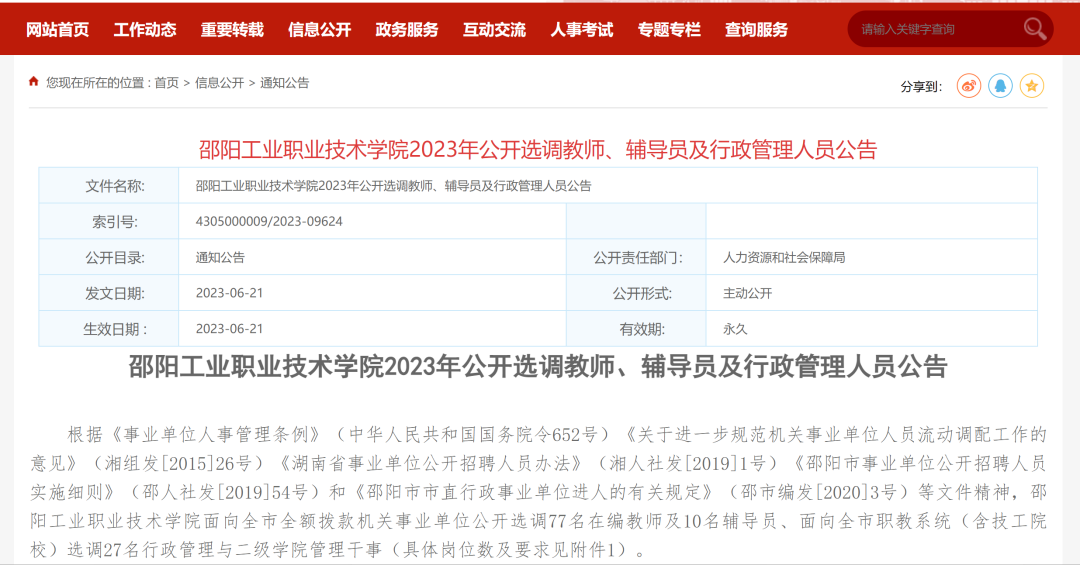Screen dimensions: 1080x565
Task: Share the page to Weibo
Action: tap(968, 86)
